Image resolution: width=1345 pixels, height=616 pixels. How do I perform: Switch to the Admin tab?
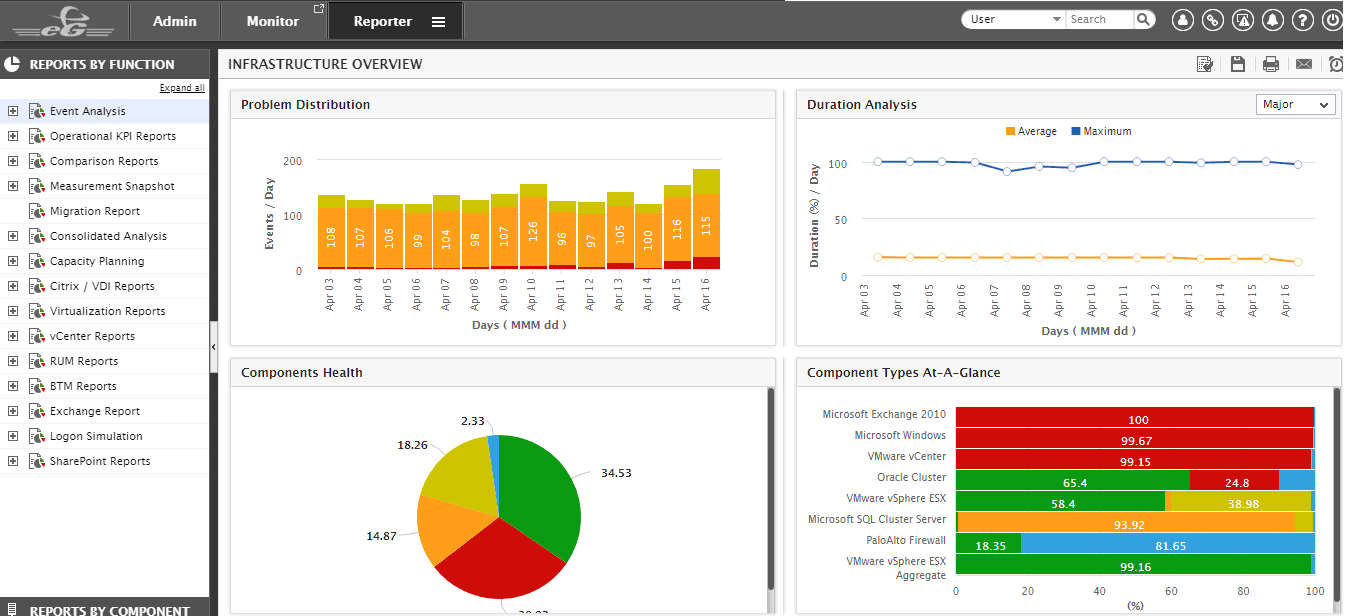(x=175, y=21)
